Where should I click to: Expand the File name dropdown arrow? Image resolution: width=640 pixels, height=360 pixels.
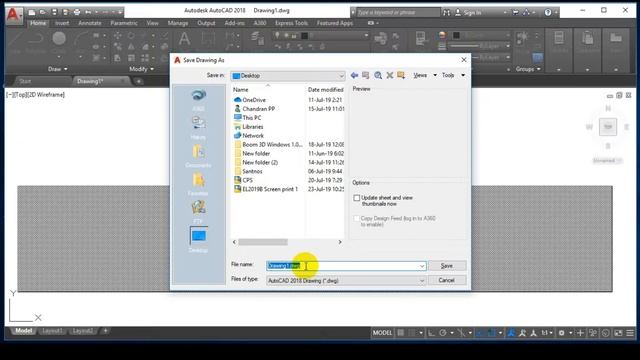point(422,266)
